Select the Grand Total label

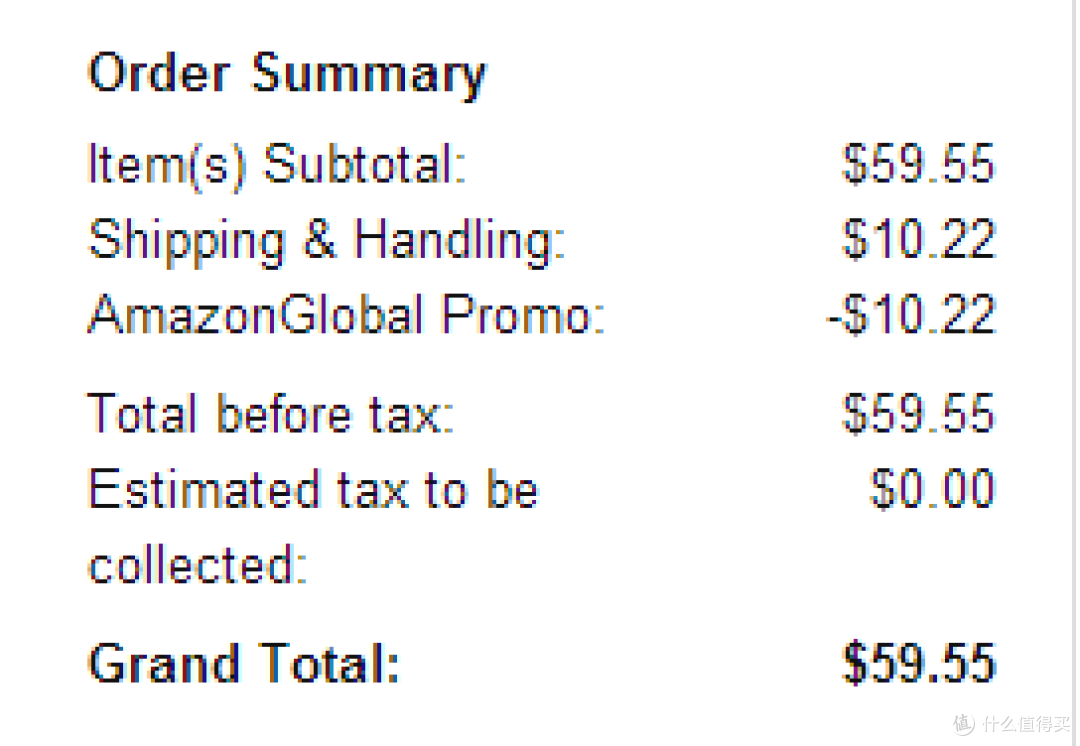click(244, 663)
